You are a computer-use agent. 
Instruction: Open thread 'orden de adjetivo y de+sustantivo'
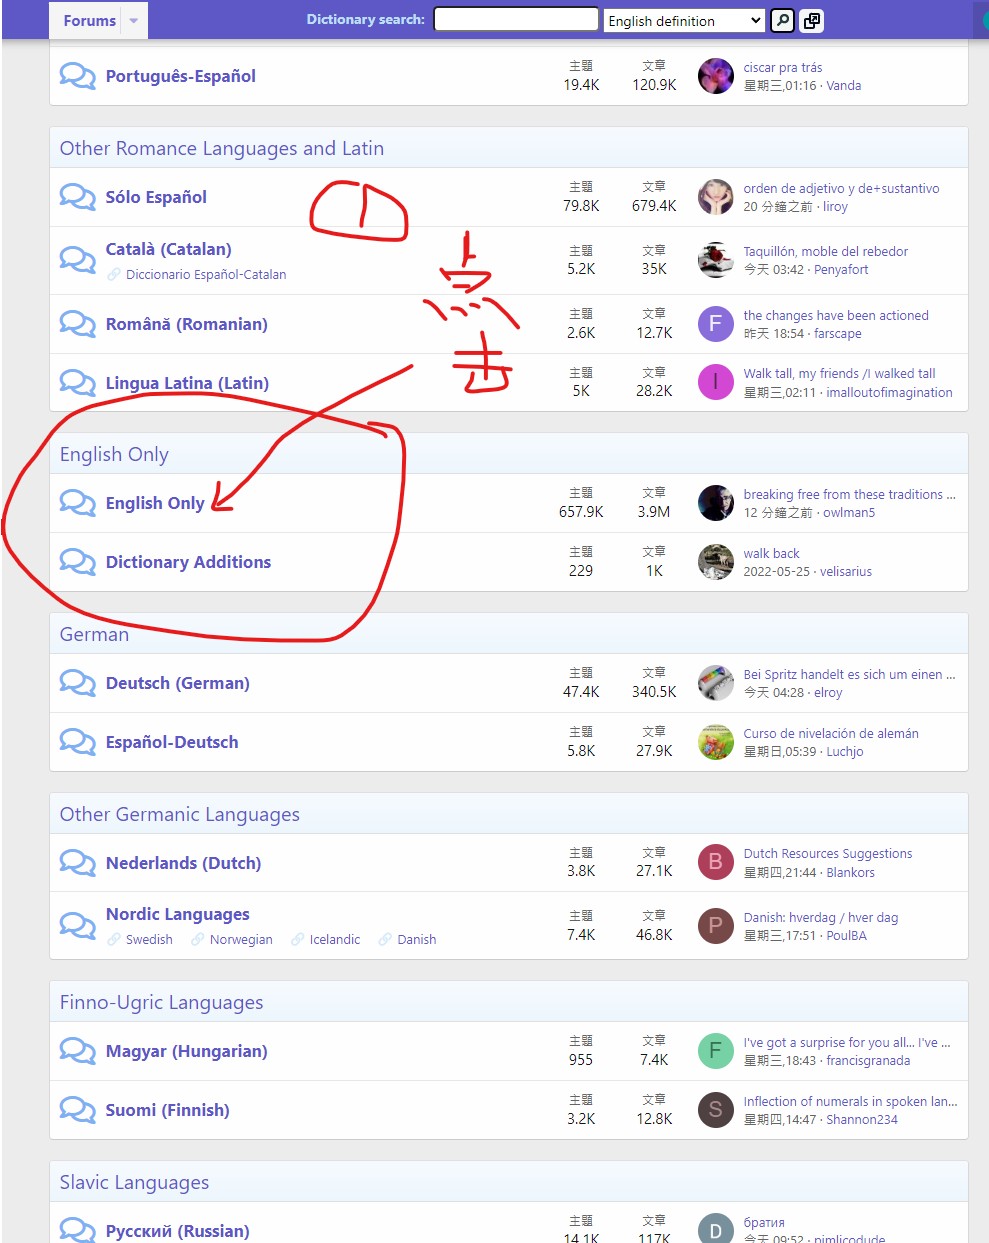pos(841,188)
